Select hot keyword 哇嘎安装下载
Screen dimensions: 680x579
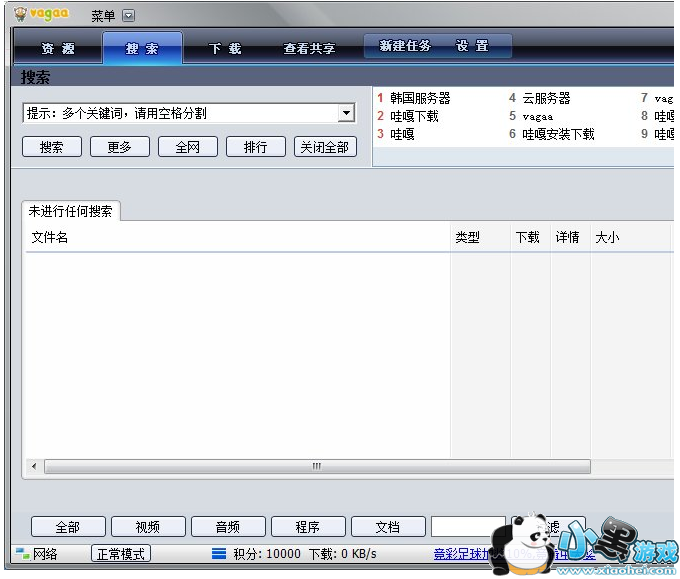pos(558,134)
